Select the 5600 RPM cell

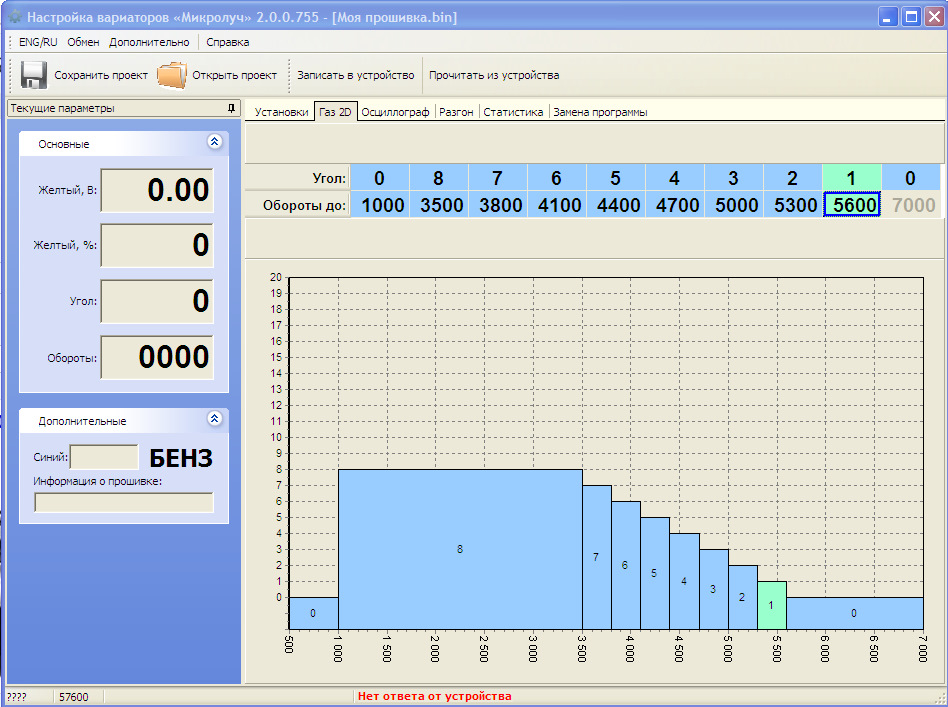pyautogui.click(x=851, y=205)
